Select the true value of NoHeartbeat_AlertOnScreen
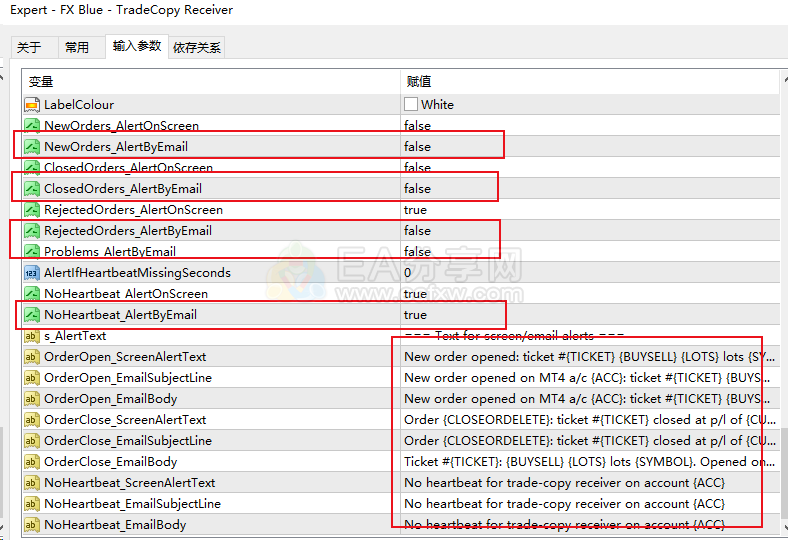This screenshot has height=540, width=788. click(415, 294)
